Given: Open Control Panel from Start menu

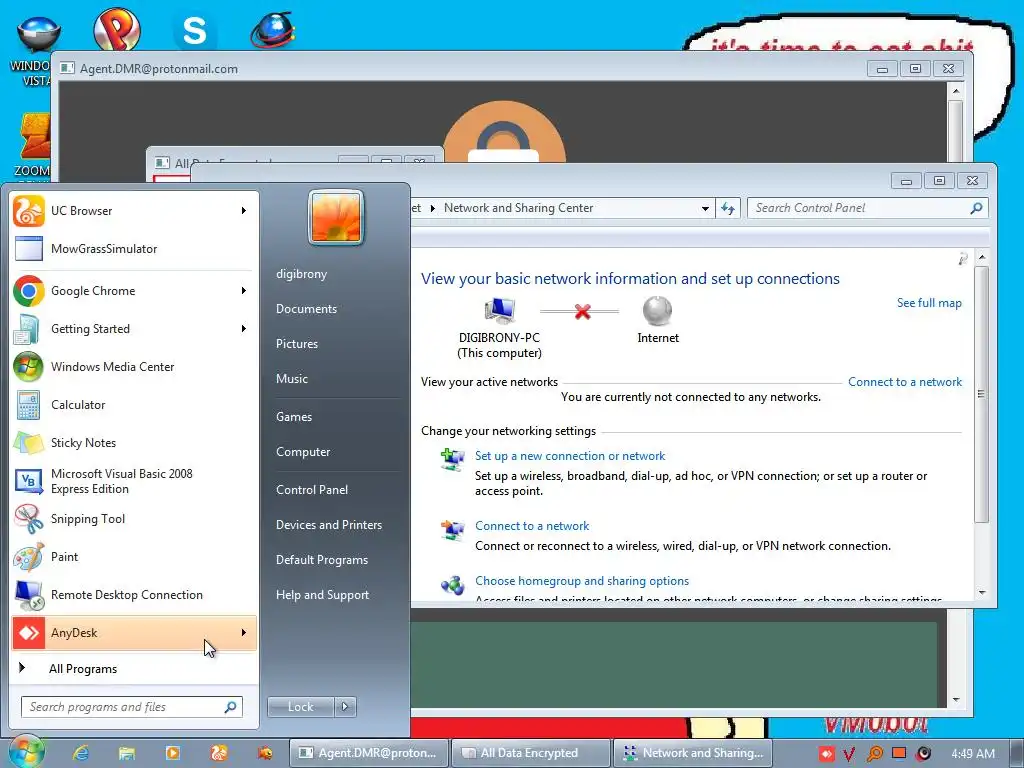Looking at the screenshot, I should [x=312, y=490].
